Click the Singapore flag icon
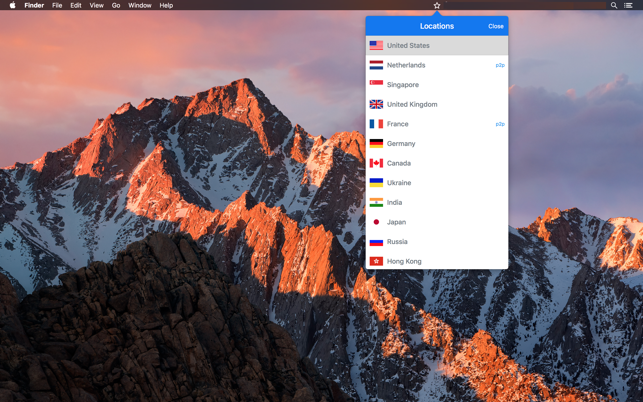The image size is (643, 402). click(376, 85)
